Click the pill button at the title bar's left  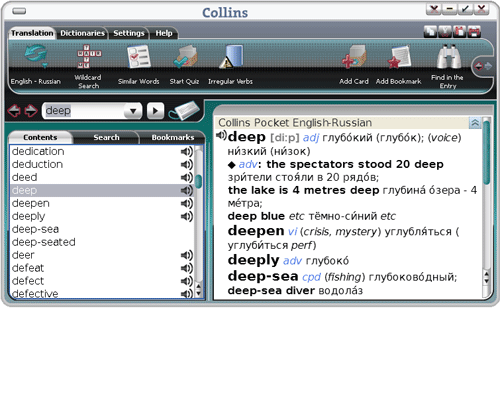[19, 11]
